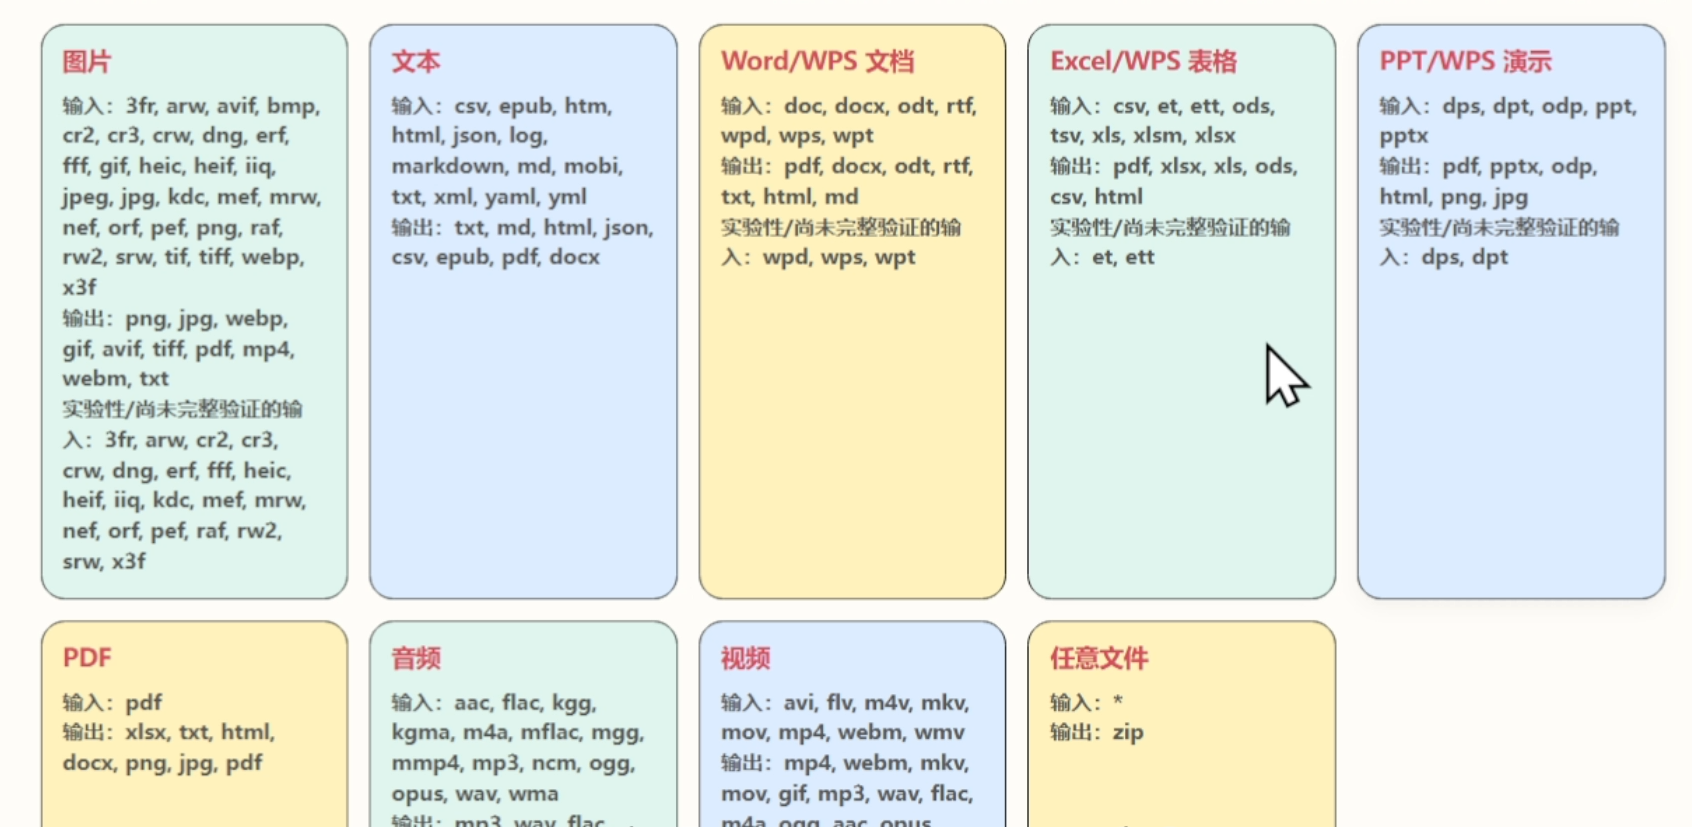The height and width of the screenshot is (827, 1692).
Task: Click "输出: mp4, webm, mkv," in 视频 card
Action: click(845, 763)
